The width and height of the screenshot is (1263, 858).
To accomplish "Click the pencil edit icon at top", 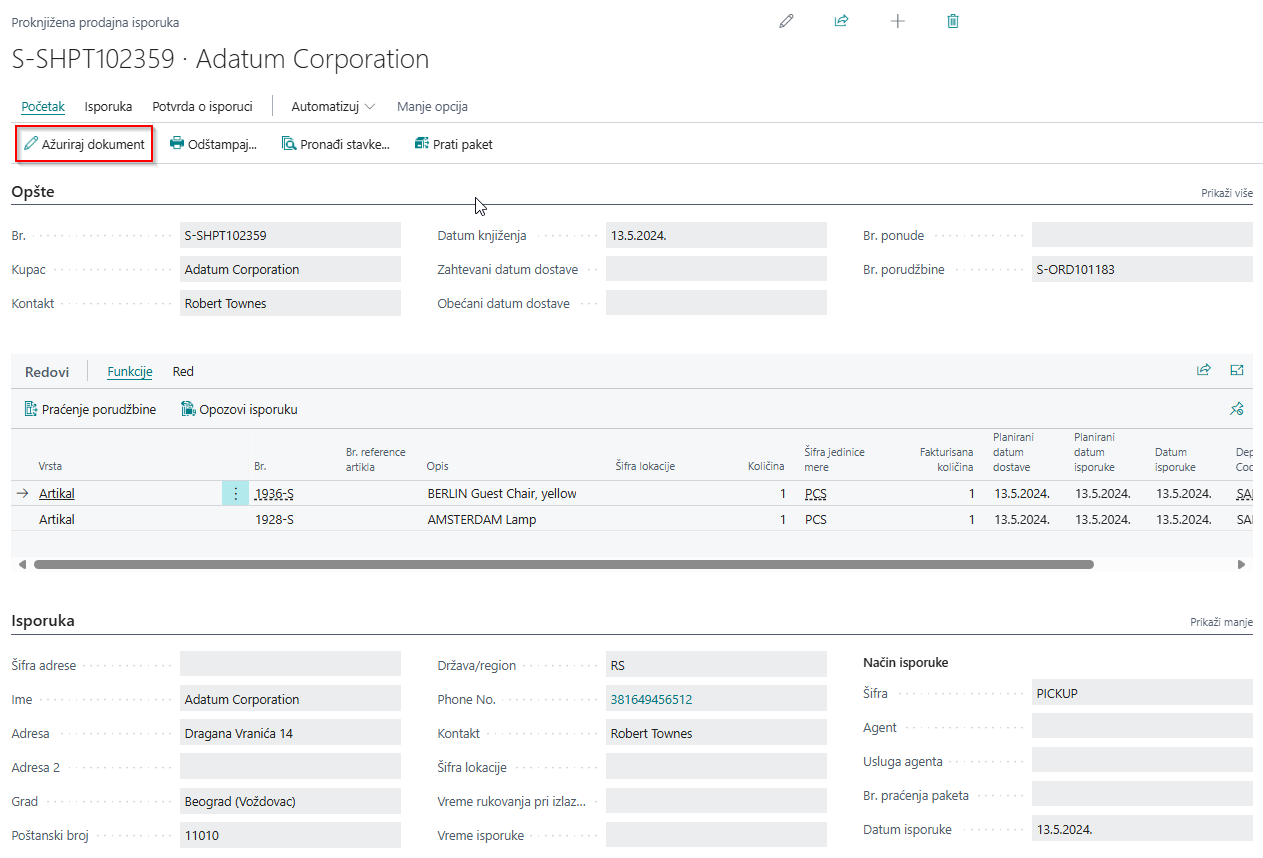I will pyautogui.click(x=786, y=21).
